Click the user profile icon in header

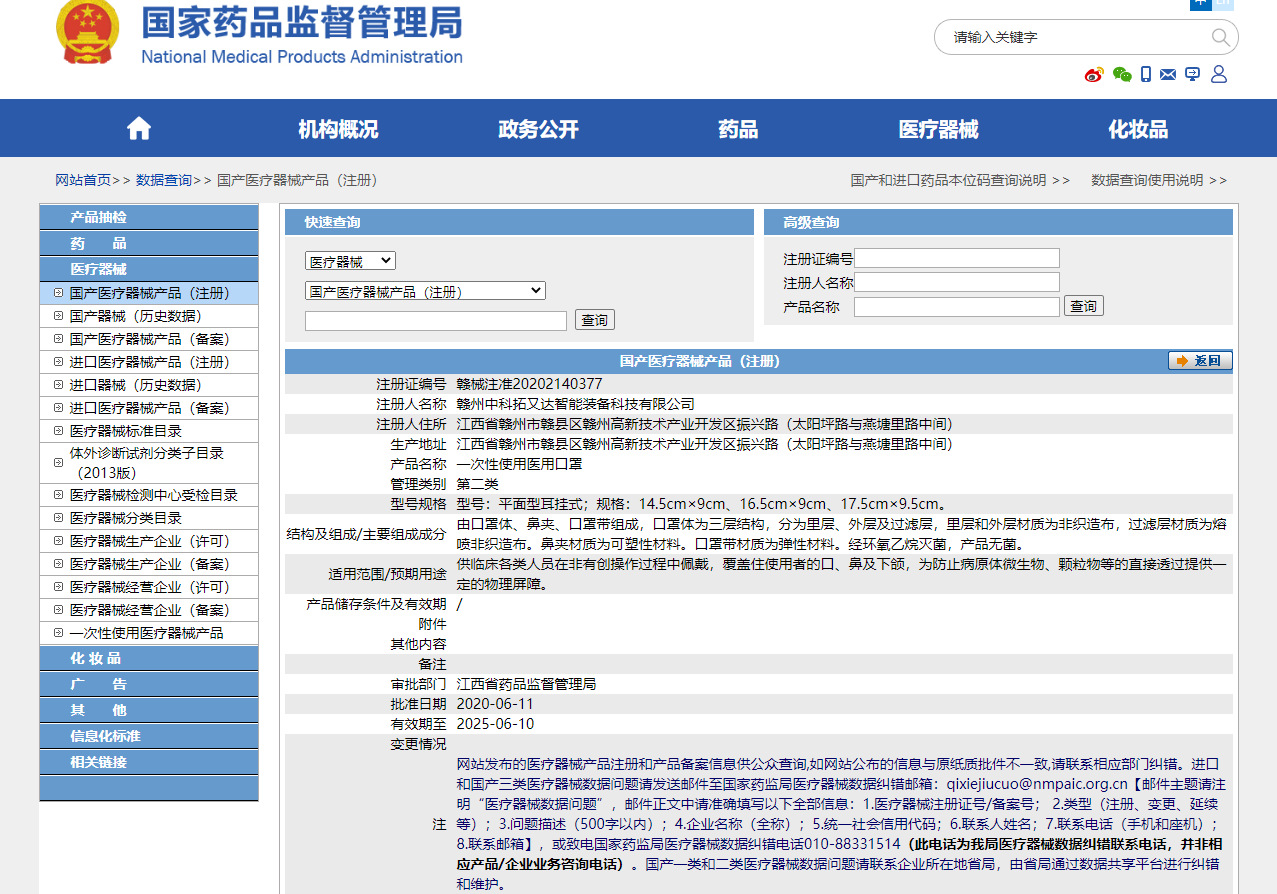point(1219,74)
